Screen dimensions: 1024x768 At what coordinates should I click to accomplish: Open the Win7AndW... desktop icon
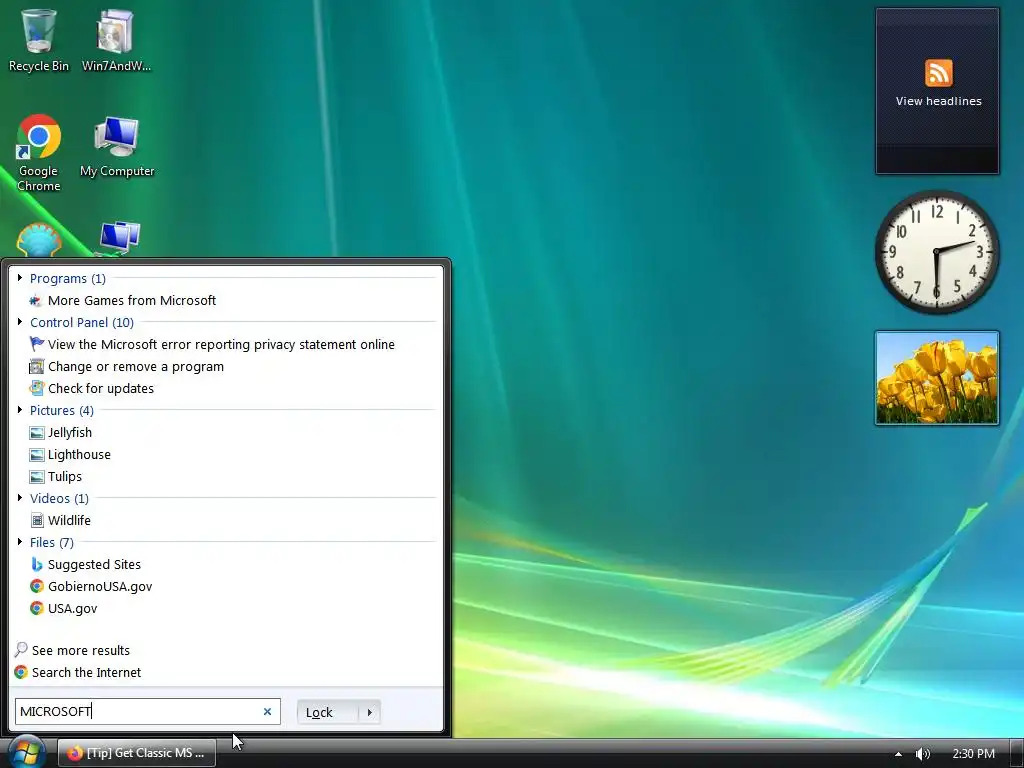[116, 40]
